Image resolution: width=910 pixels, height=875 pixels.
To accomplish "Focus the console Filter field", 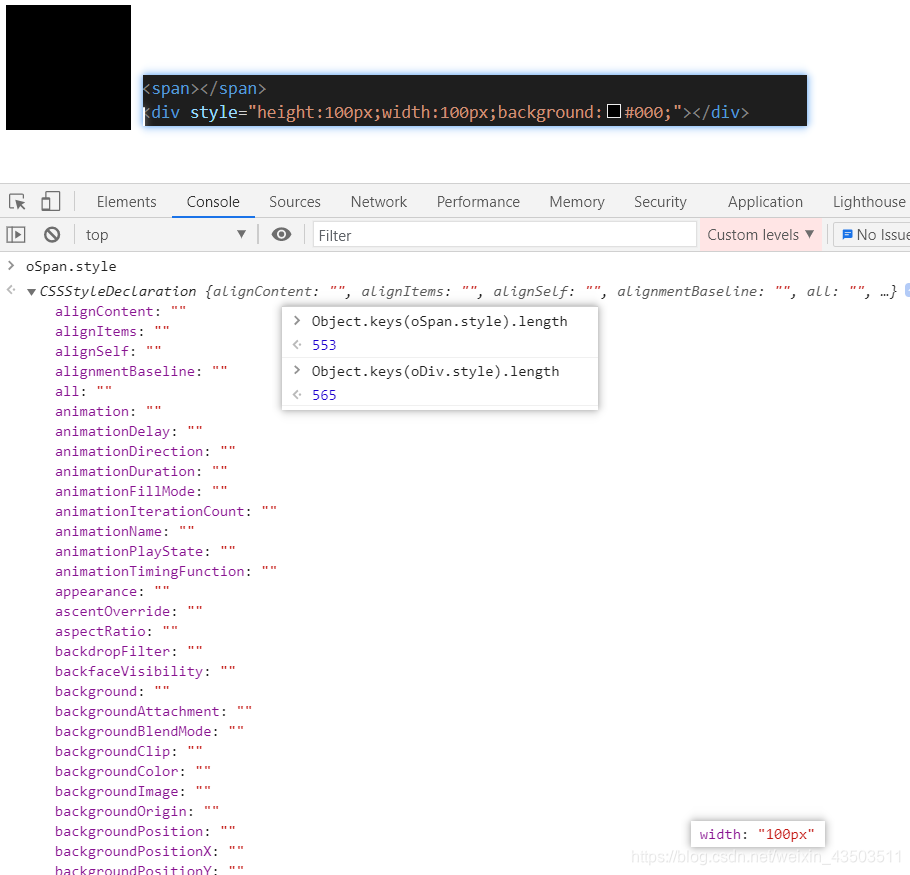I will tap(504, 235).
